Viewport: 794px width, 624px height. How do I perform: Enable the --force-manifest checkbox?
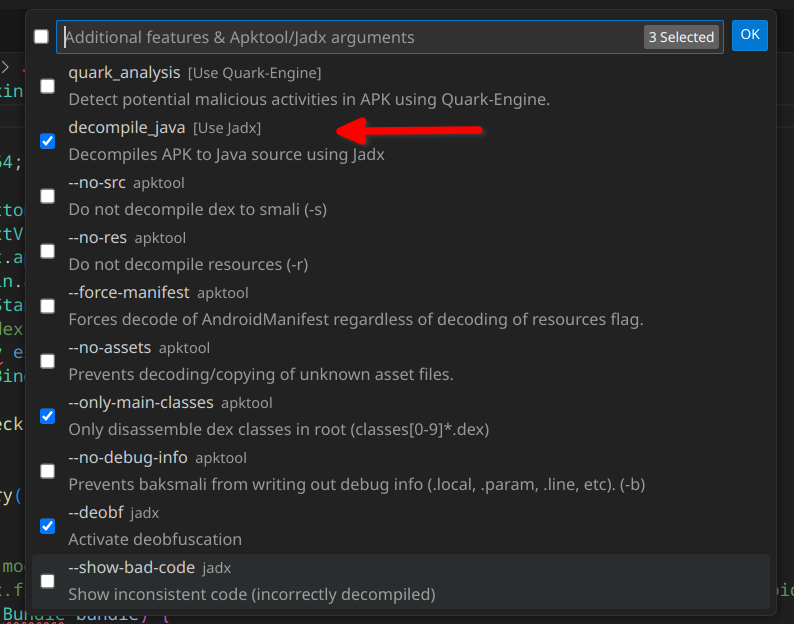click(x=47, y=306)
